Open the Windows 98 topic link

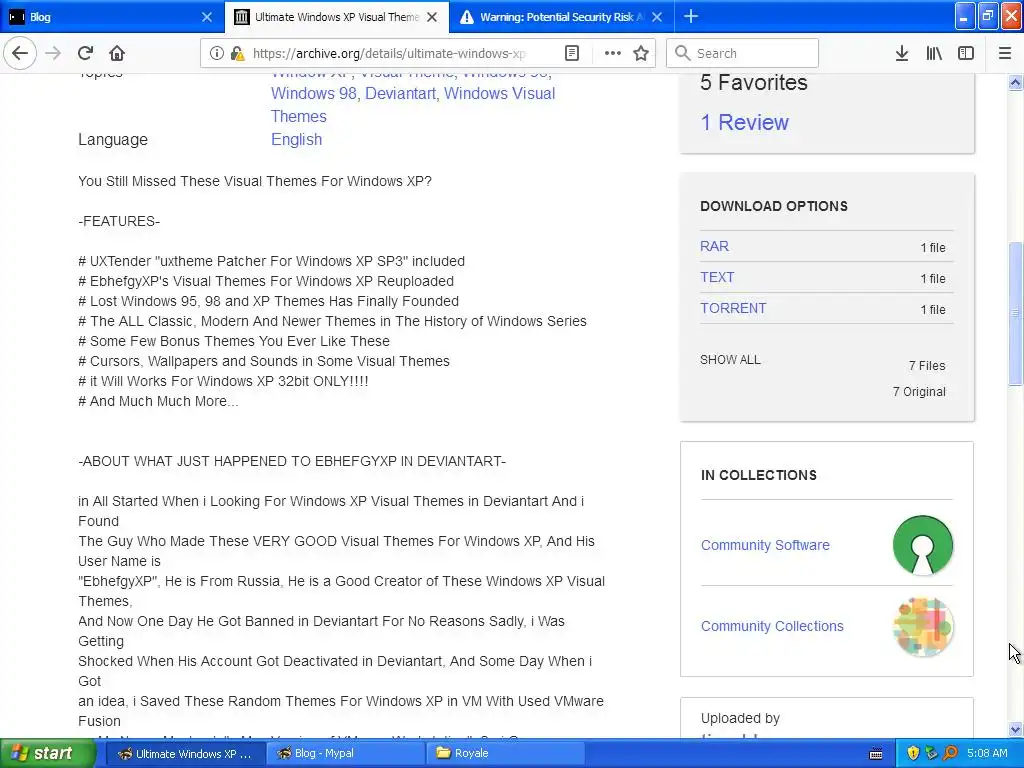tap(313, 93)
